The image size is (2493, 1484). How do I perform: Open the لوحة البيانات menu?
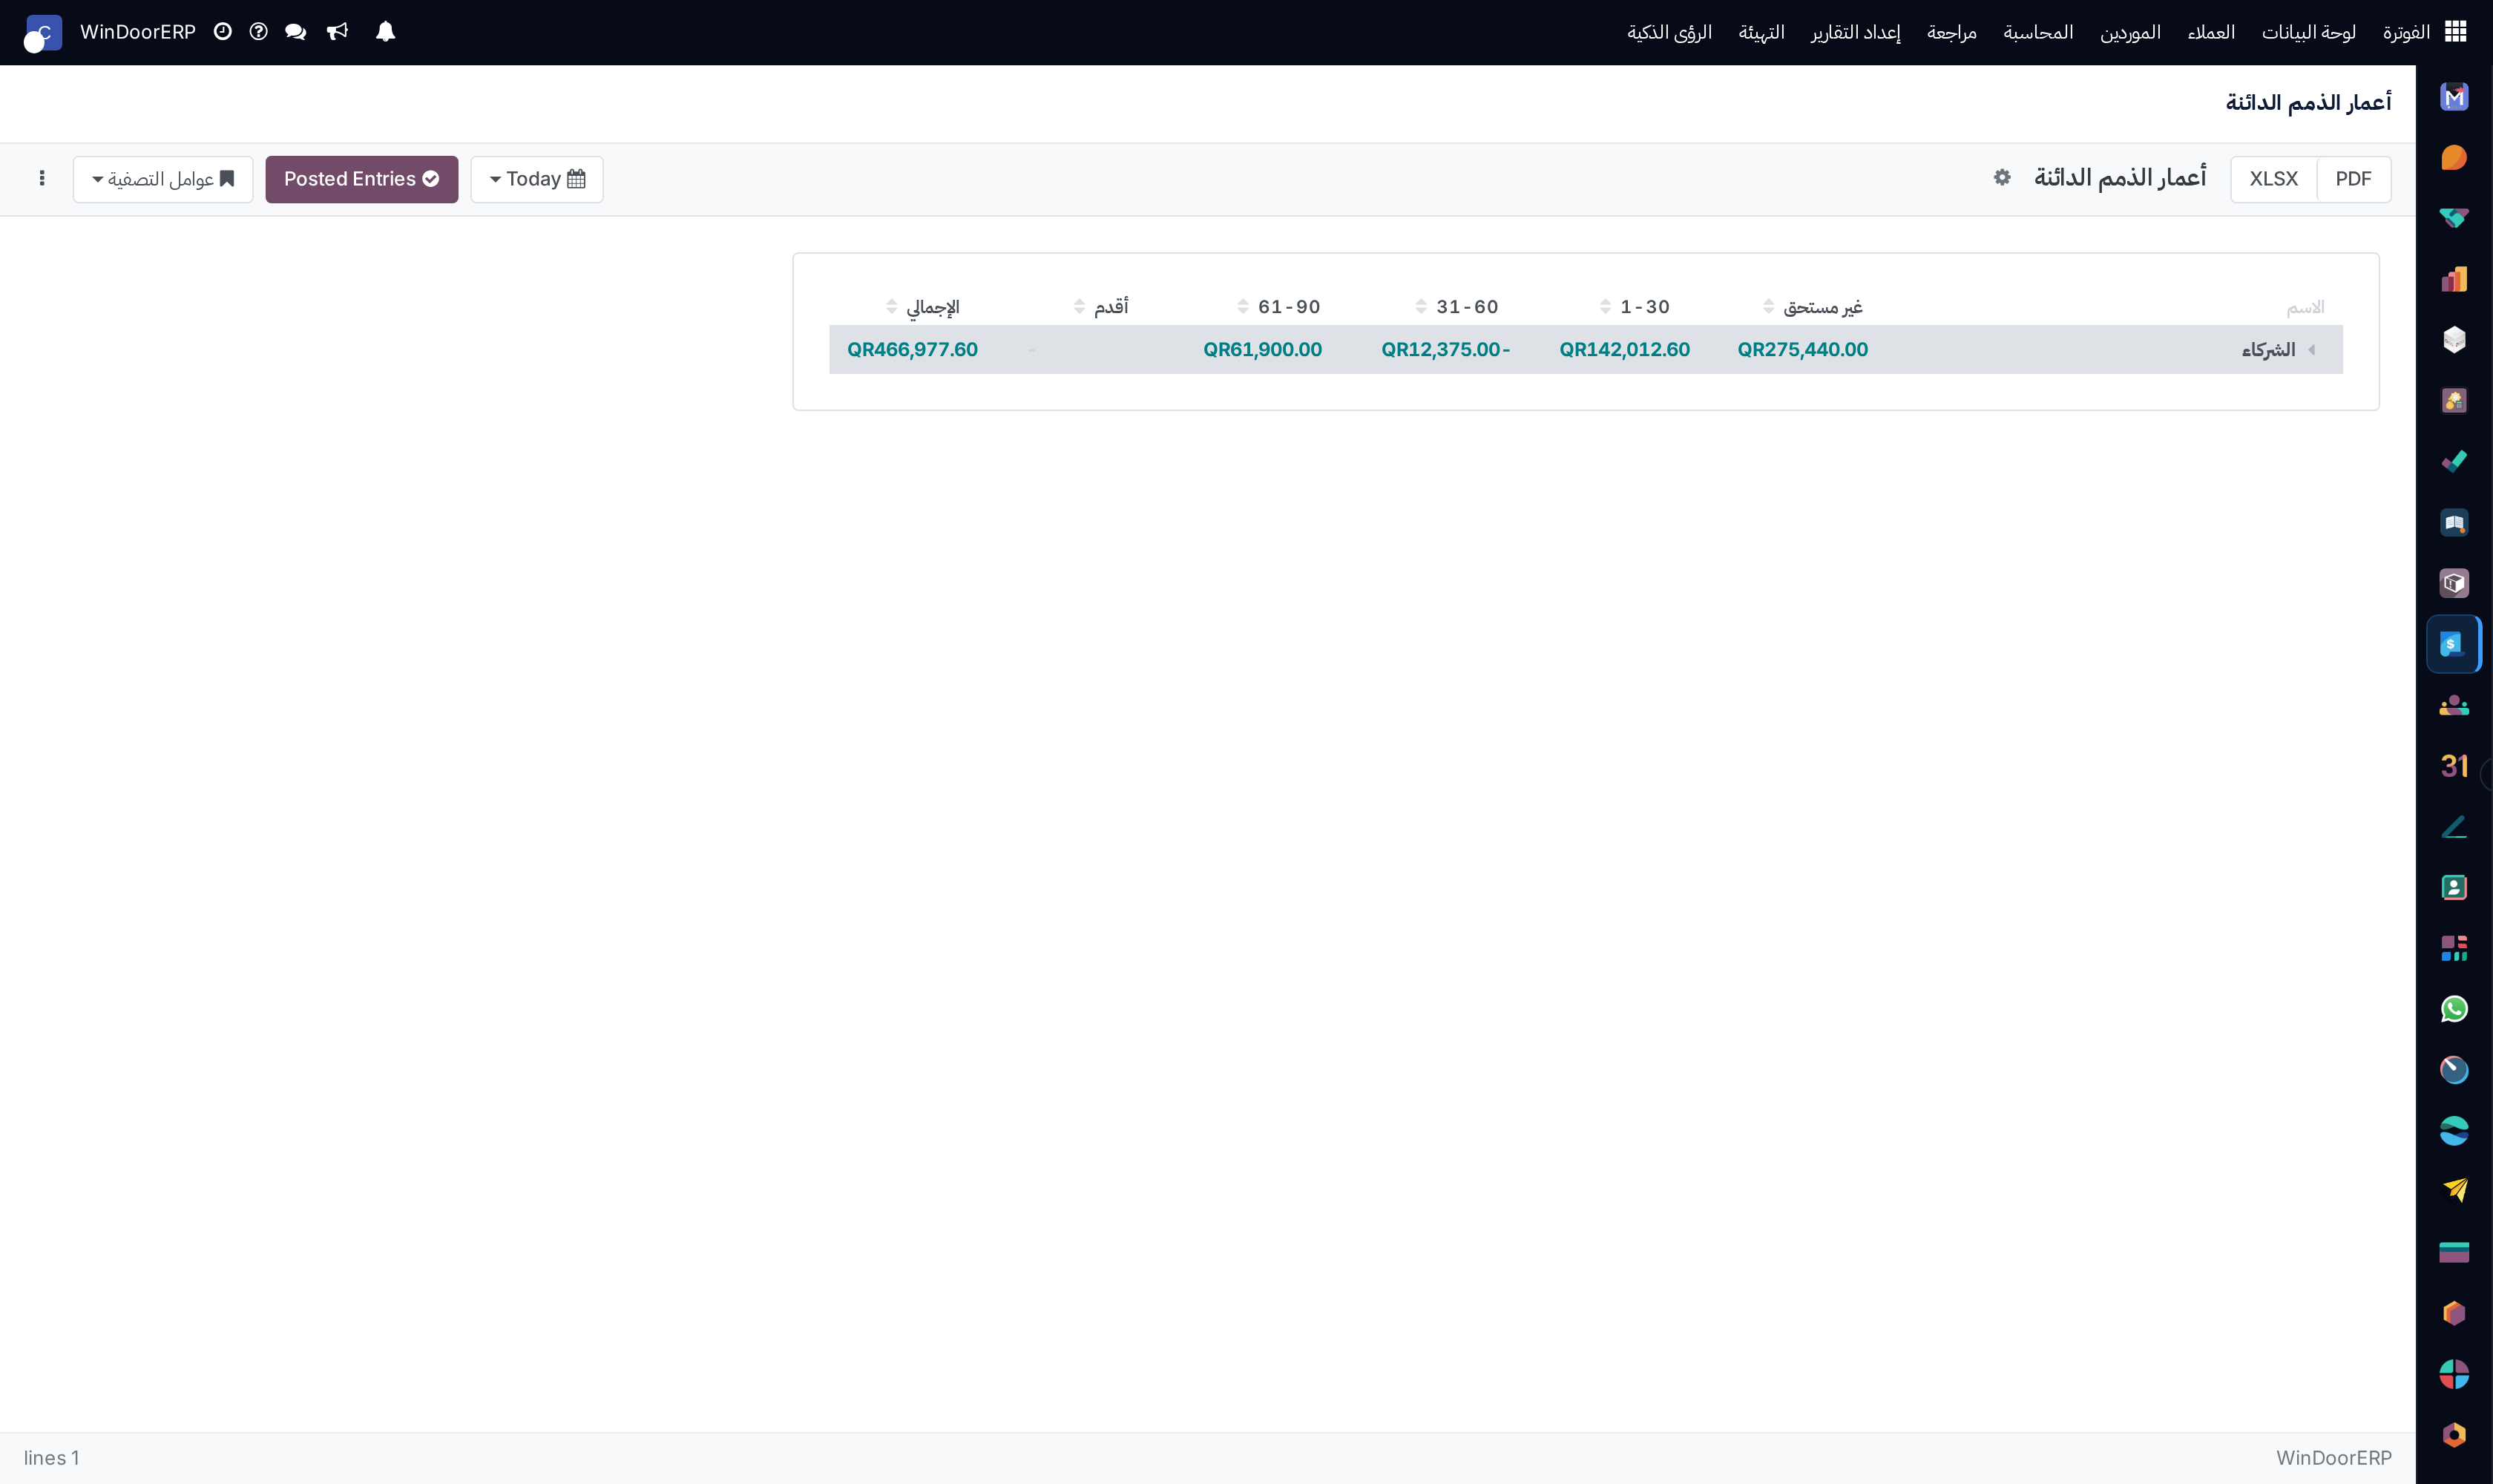click(x=2309, y=32)
